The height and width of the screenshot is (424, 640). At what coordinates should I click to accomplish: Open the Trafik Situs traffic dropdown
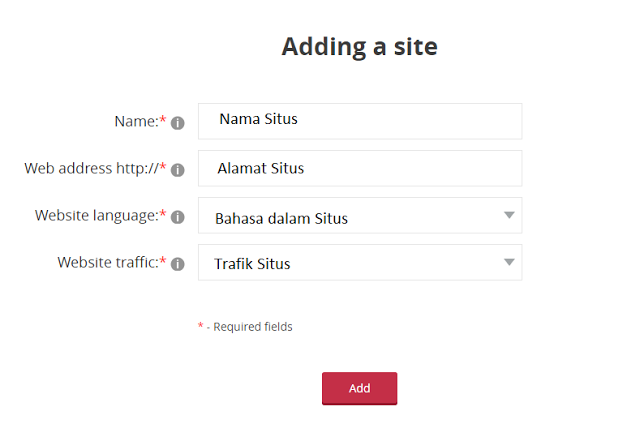point(360,262)
